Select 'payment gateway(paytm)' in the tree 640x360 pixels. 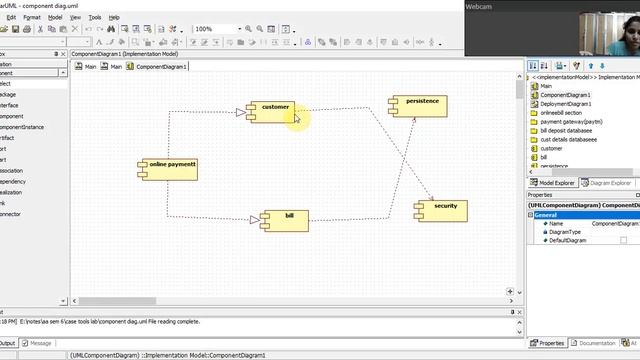coord(571,122)
